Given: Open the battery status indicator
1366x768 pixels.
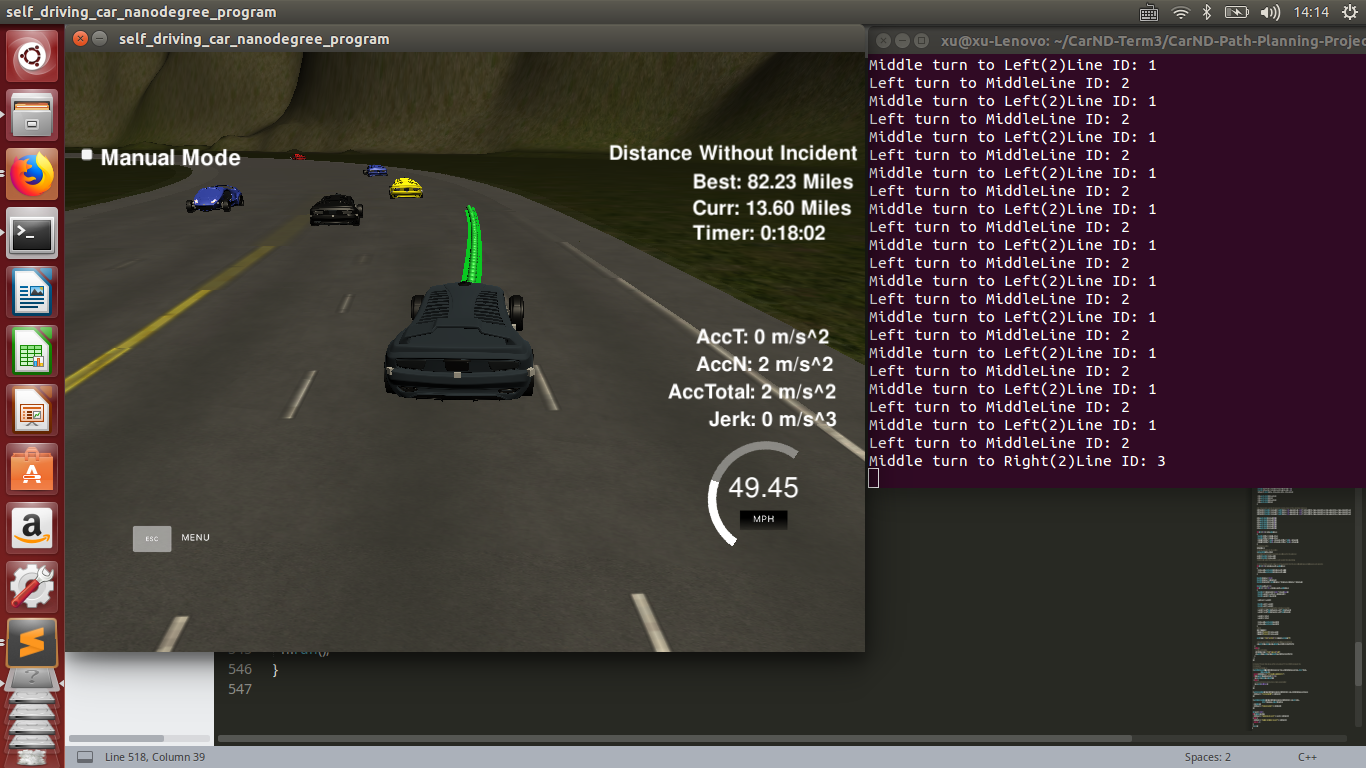Looking at the screenshot, I should click(x=1237, y=12).
